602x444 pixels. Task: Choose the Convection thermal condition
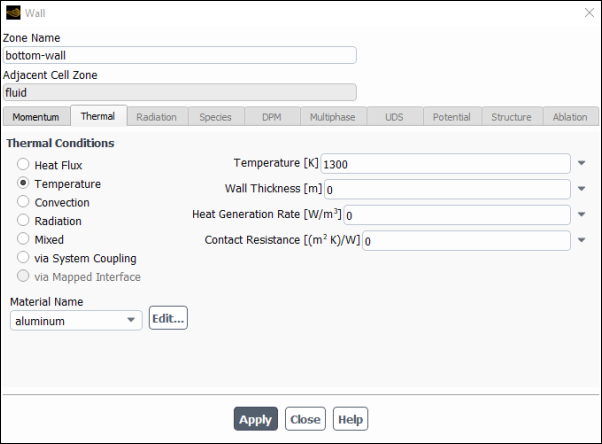point(23,202)
